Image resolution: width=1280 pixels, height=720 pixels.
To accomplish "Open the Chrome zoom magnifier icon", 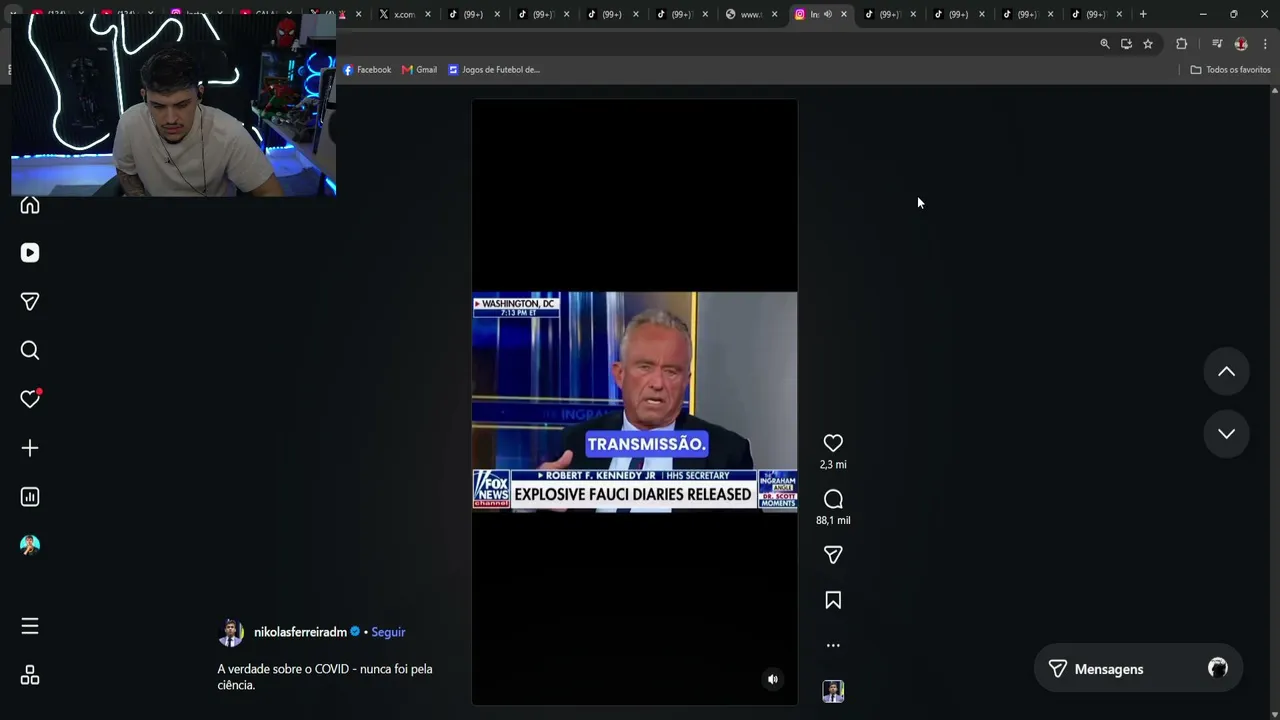I will click(1105, 44).
